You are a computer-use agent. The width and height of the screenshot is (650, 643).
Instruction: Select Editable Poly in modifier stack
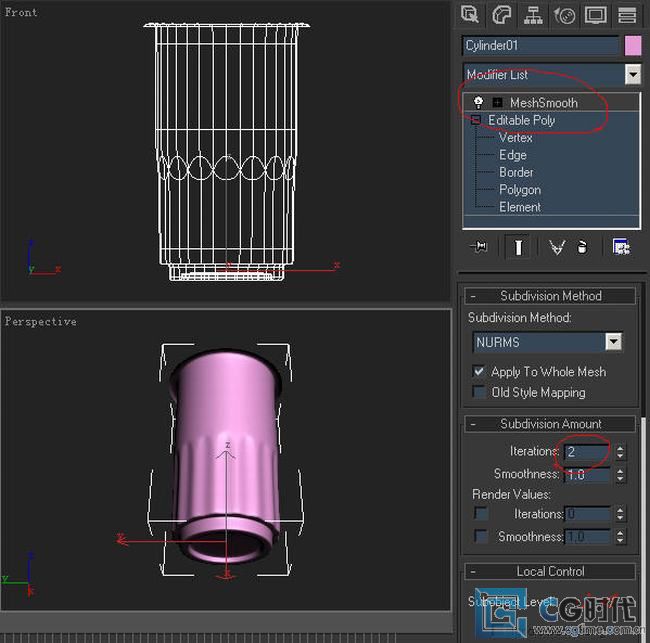click(521, 120)
